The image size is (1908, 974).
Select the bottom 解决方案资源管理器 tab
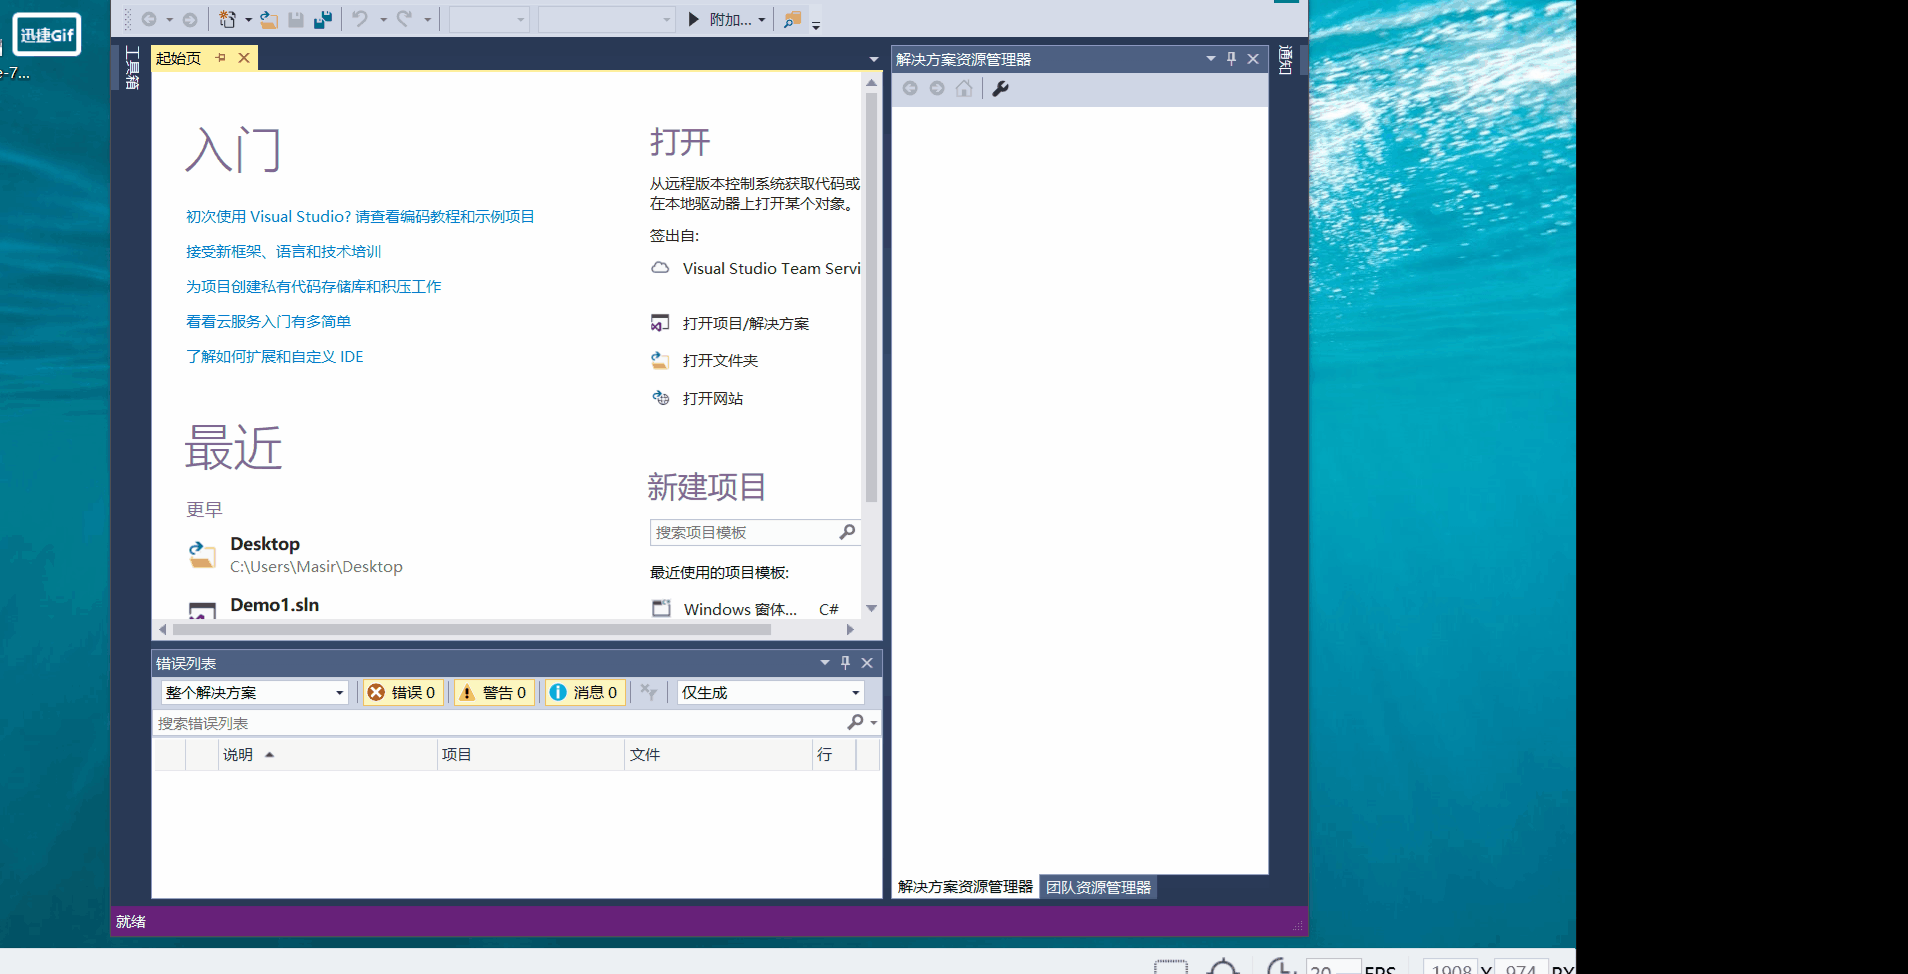click(x=965, y=887)
